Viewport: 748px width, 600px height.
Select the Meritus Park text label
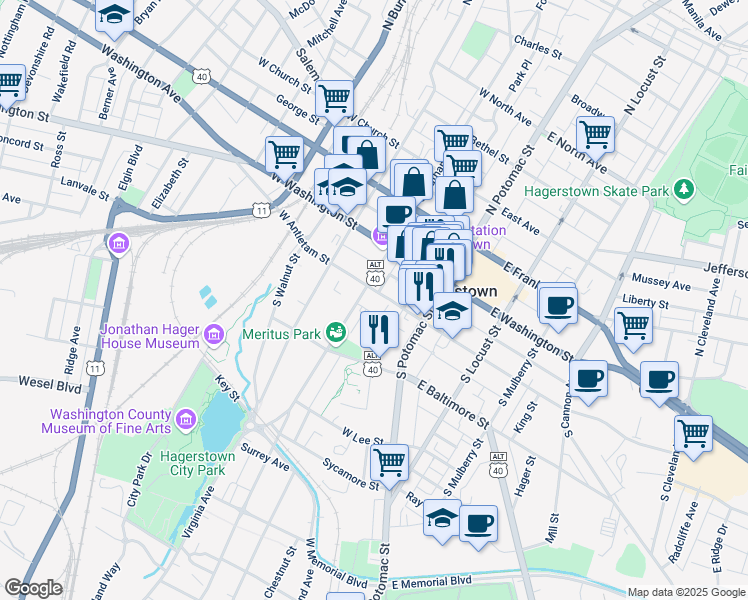(x=281, y=334)
